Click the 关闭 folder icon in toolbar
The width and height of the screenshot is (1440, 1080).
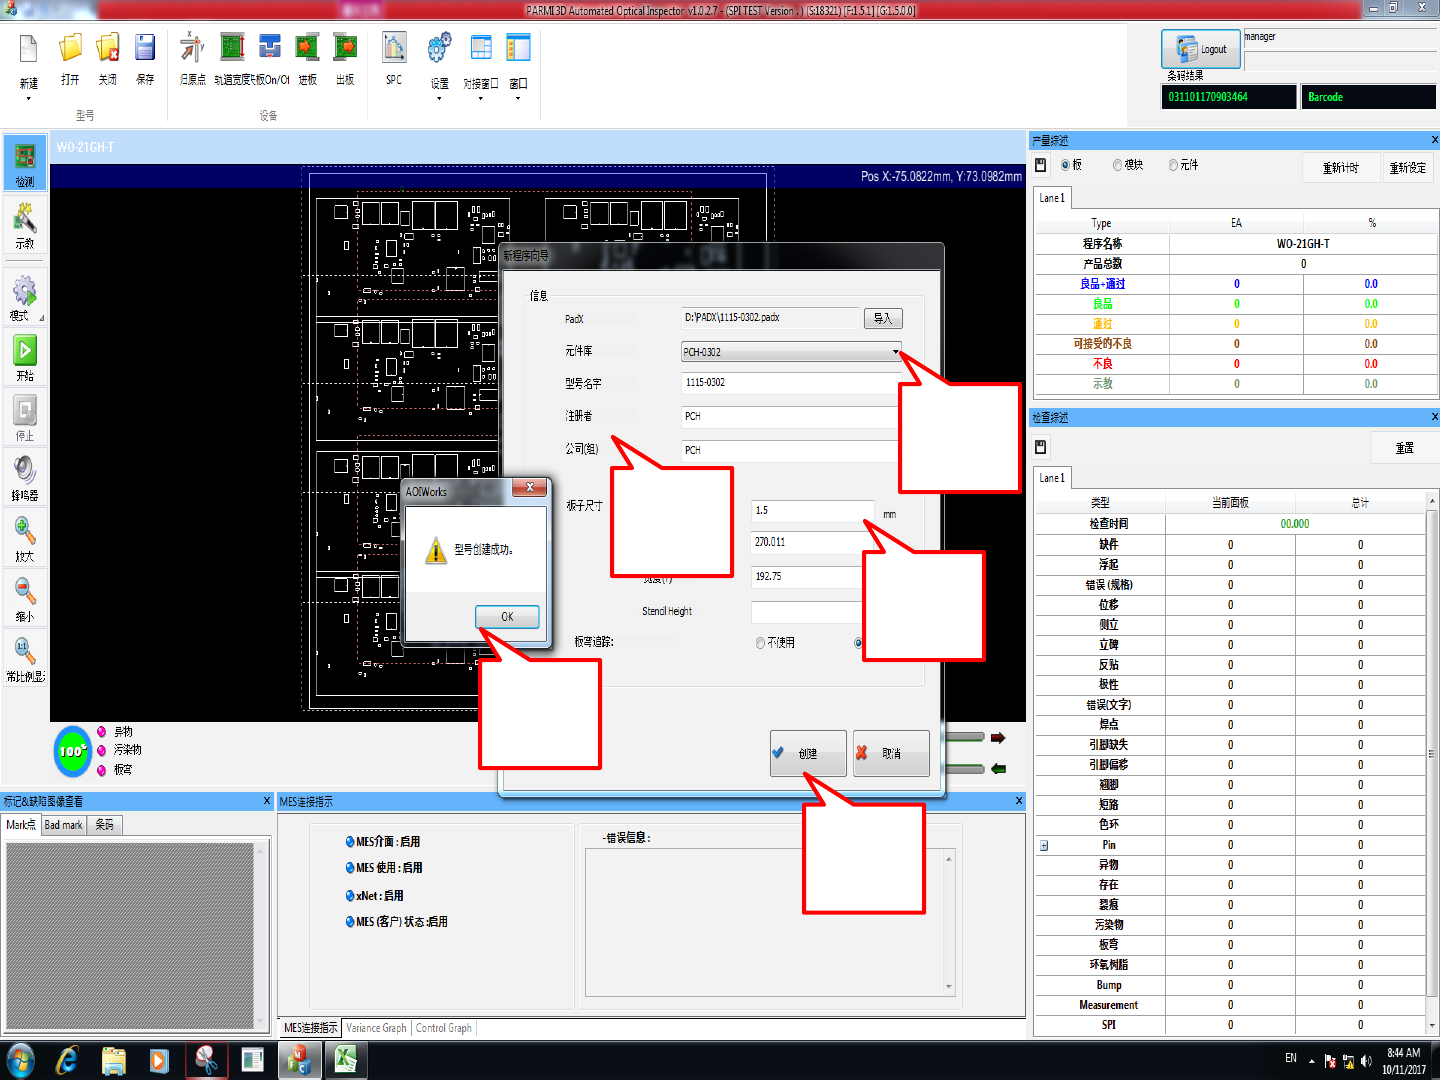click(108, 50)
